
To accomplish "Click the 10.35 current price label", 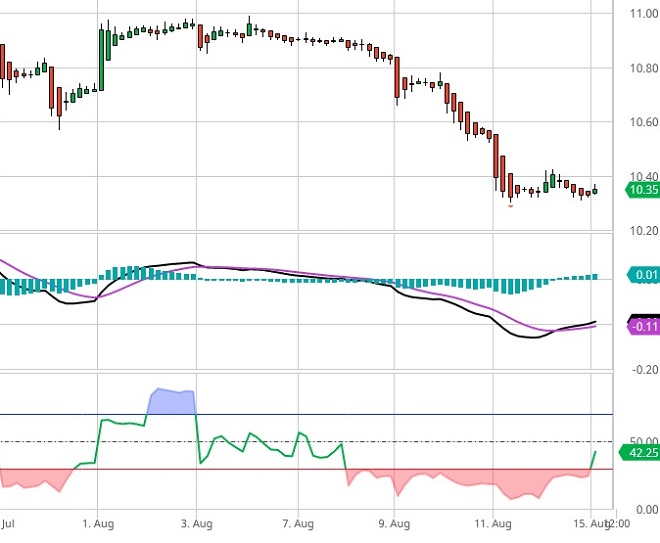I will pos(643,190).
